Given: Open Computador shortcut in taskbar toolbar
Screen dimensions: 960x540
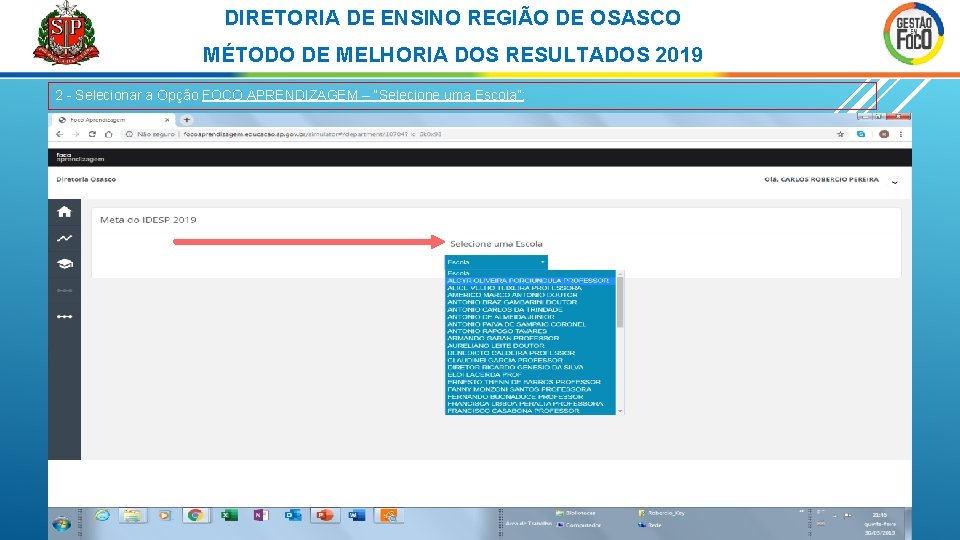Looking at the screenshot, I should point(579,525).
